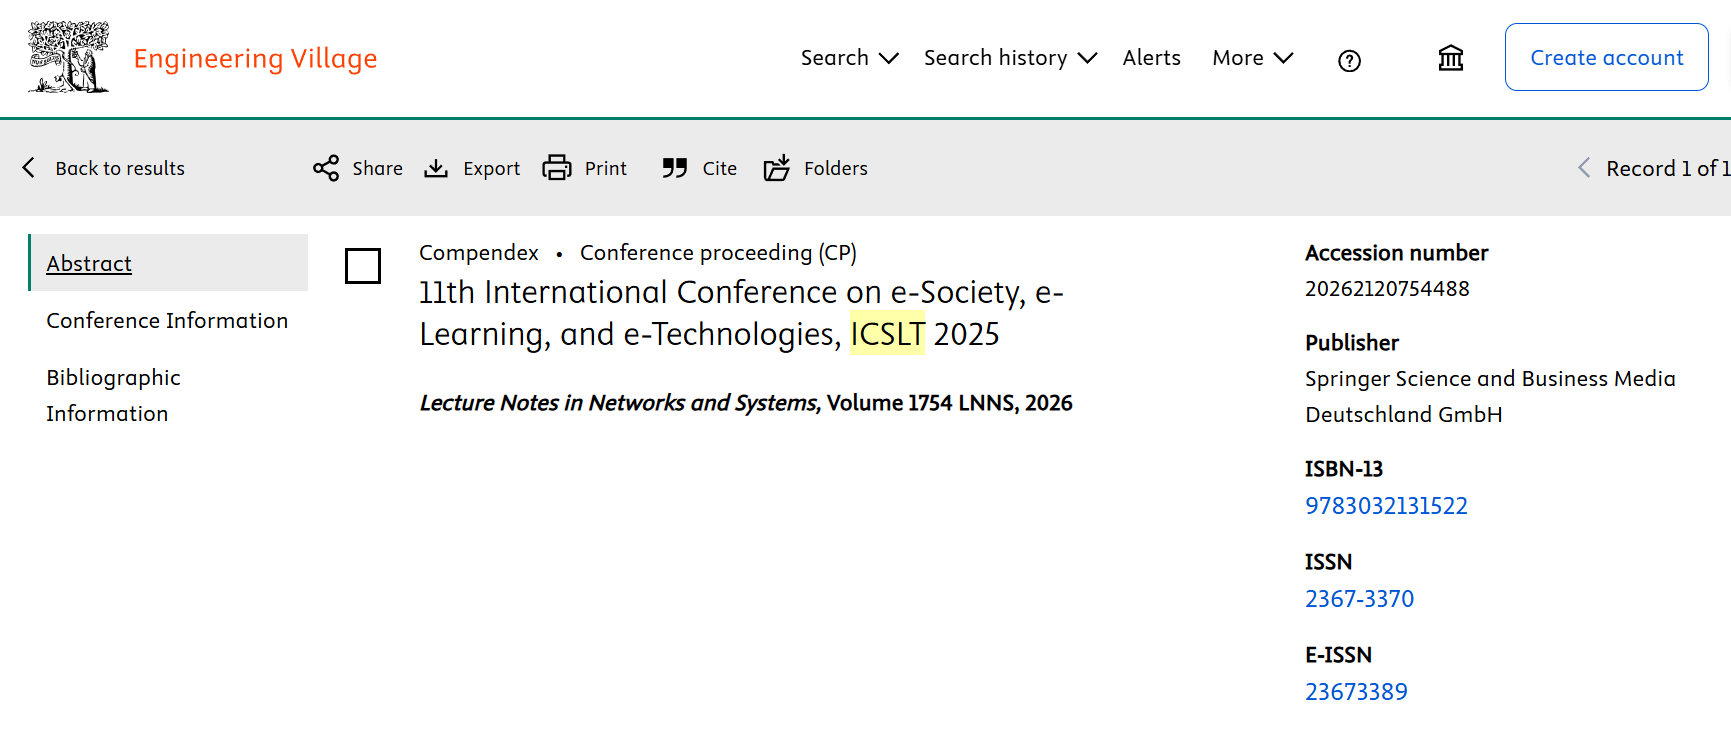1731x729 pixels.
Task: Open E-ISSN link 23673389
Action: point(1356,692)
